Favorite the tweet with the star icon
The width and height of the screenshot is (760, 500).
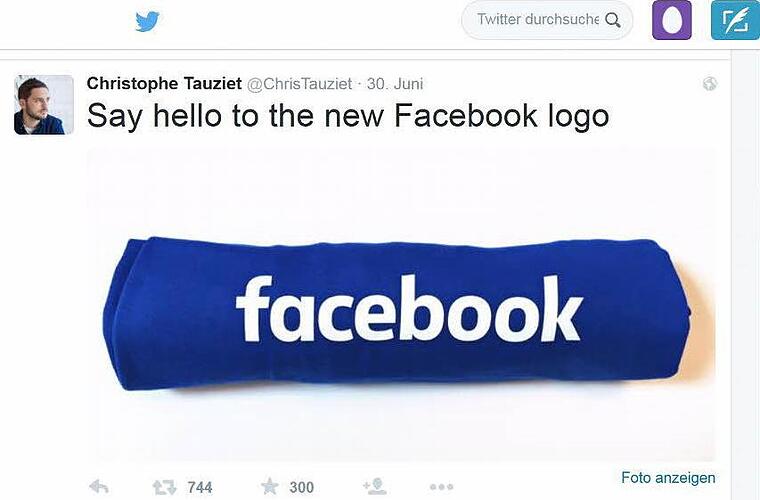(x=269, y=486)
